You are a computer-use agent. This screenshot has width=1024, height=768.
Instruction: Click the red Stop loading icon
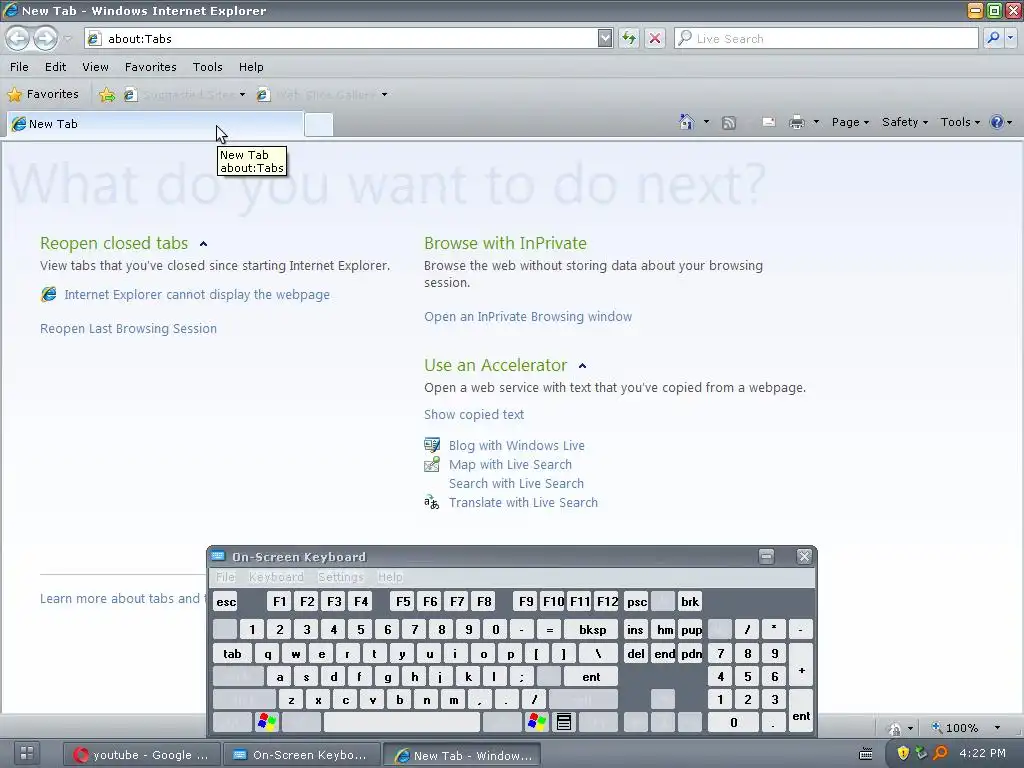point(654,39)
